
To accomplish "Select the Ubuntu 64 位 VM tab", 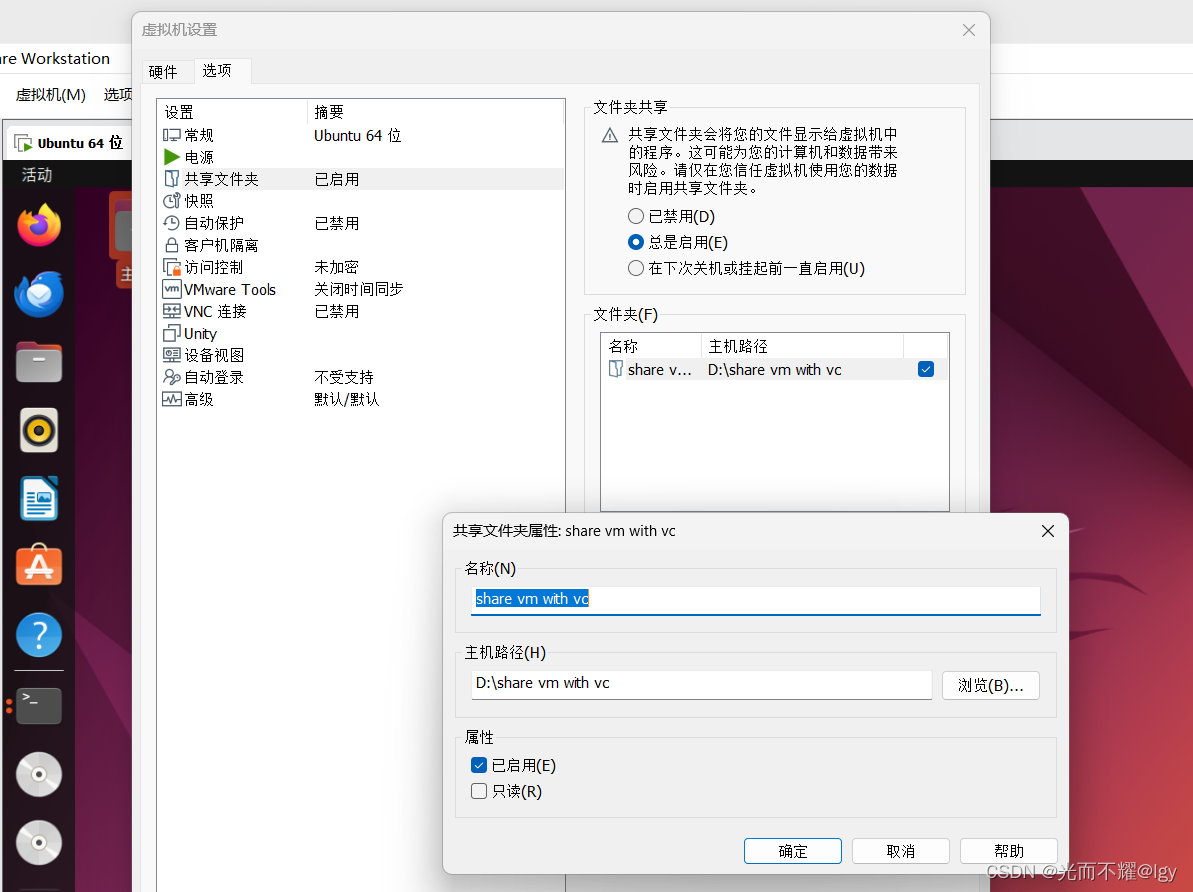I will [69, 143].
